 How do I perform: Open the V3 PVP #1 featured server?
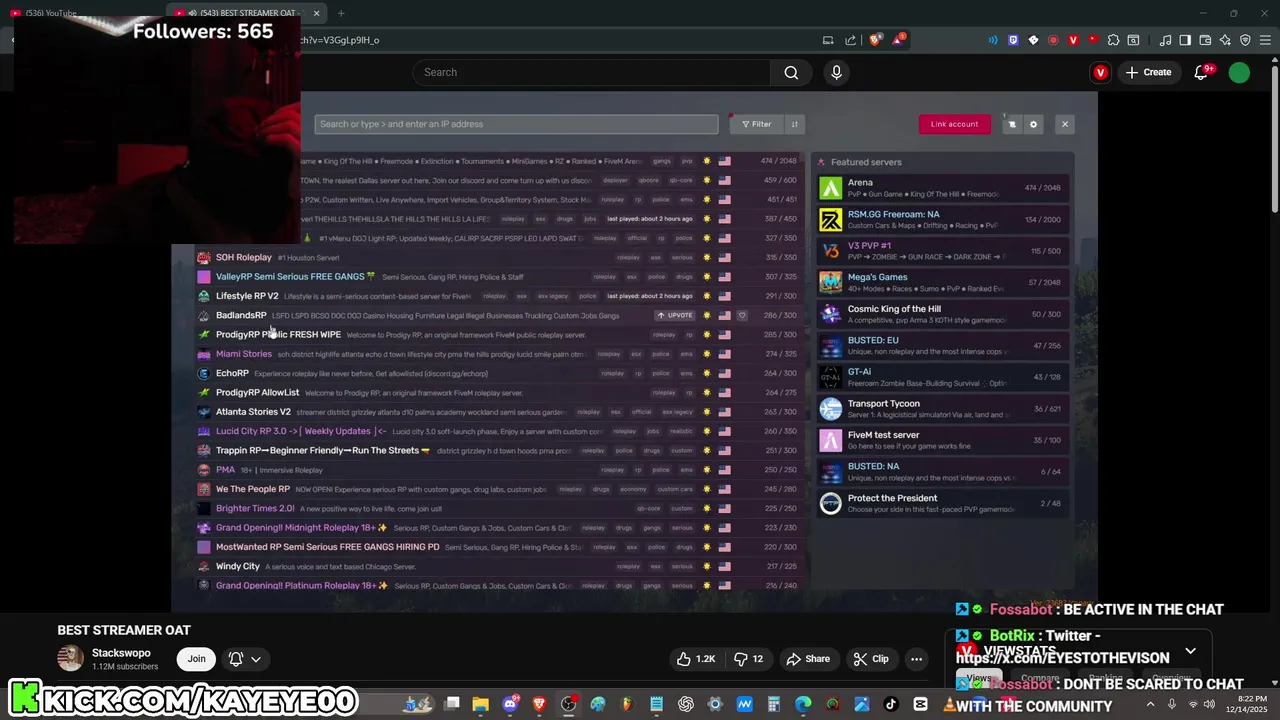point(942,251)
